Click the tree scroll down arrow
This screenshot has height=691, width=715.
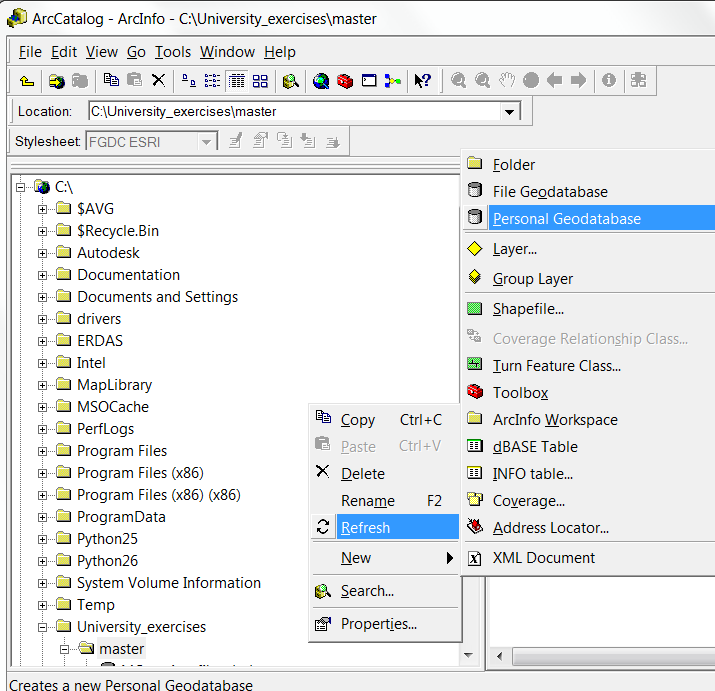pyautogui.click(x=468, y=655)
